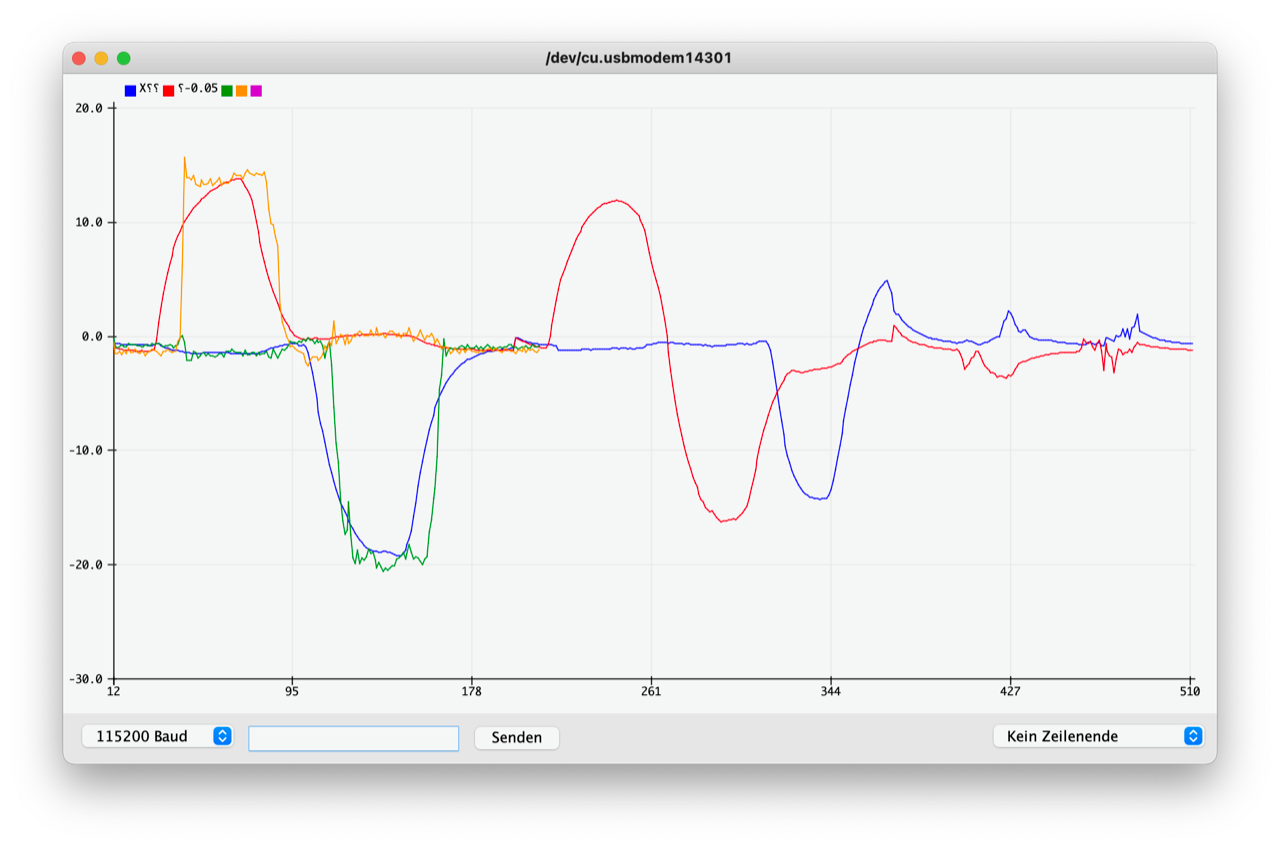1280x847 pixels.
Task: Click the Senden button
Action: pos(517,737)
